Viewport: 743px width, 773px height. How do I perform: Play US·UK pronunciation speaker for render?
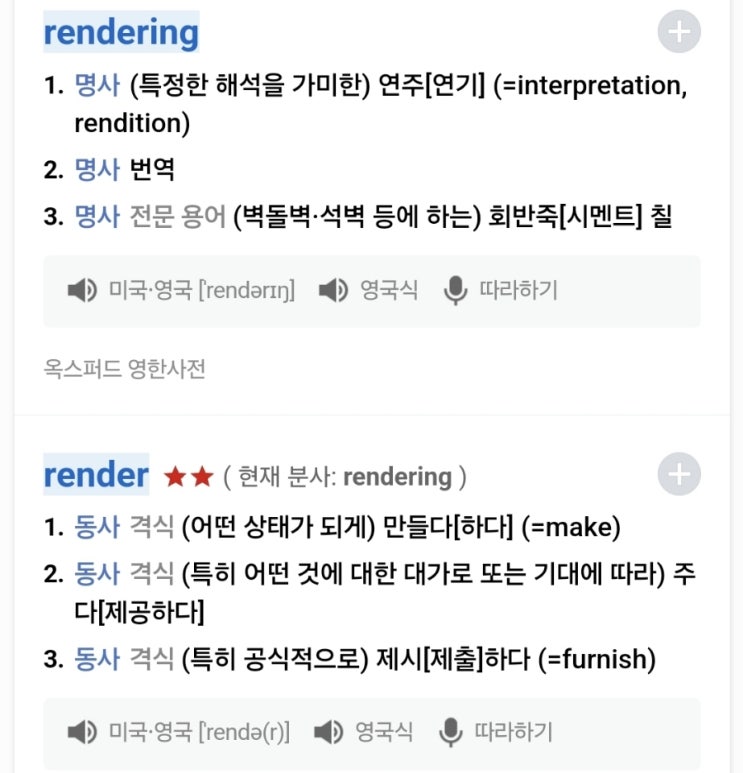pos(82,733)
